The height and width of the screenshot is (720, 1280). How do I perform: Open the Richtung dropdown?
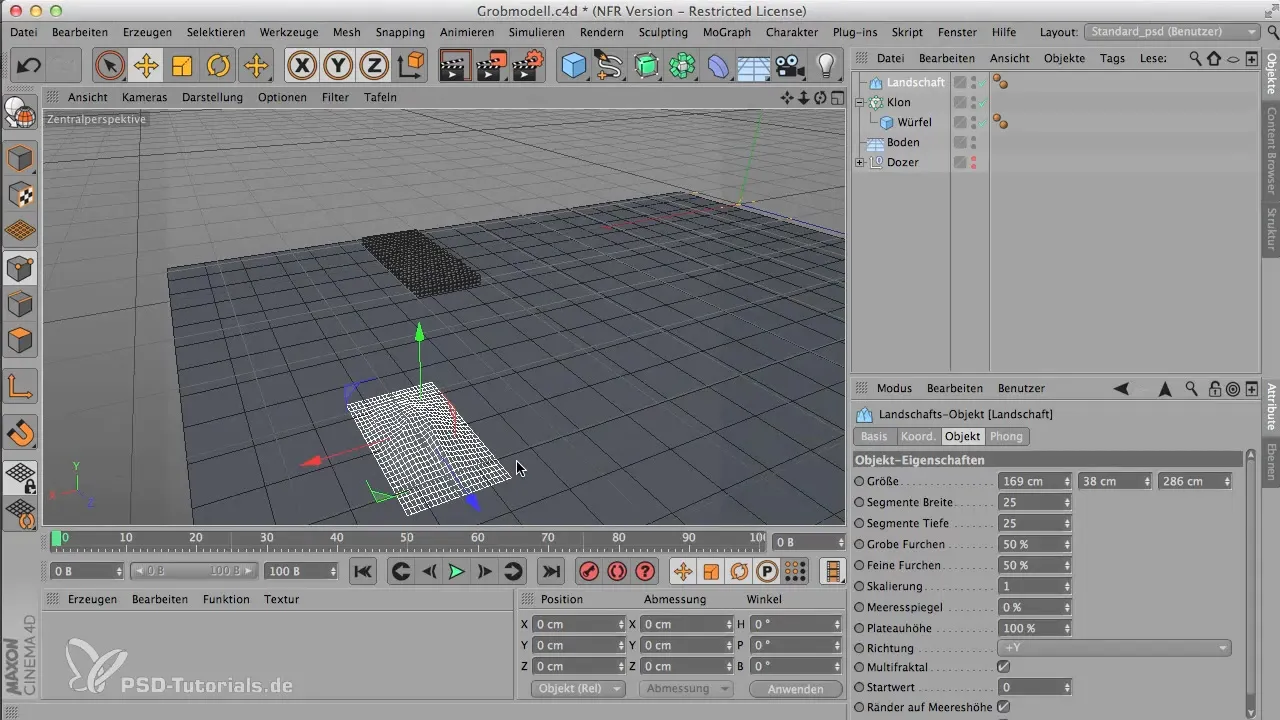pos(1116,648)
